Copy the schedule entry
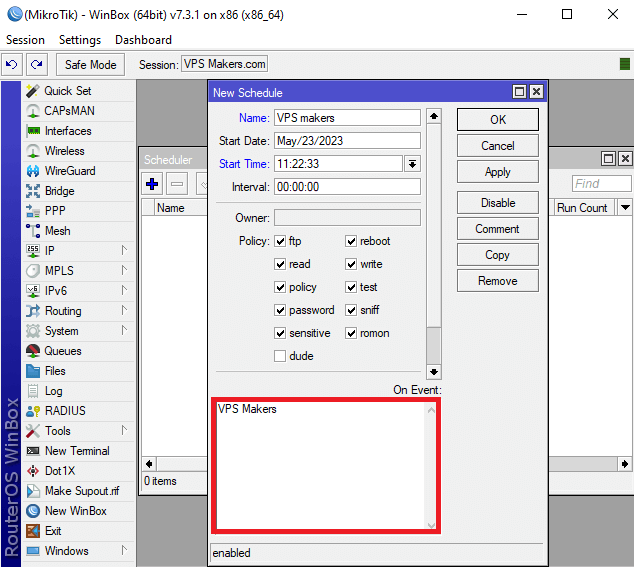Image resolution: width=634 pixels, height=567 pixels. pos(498,255)
